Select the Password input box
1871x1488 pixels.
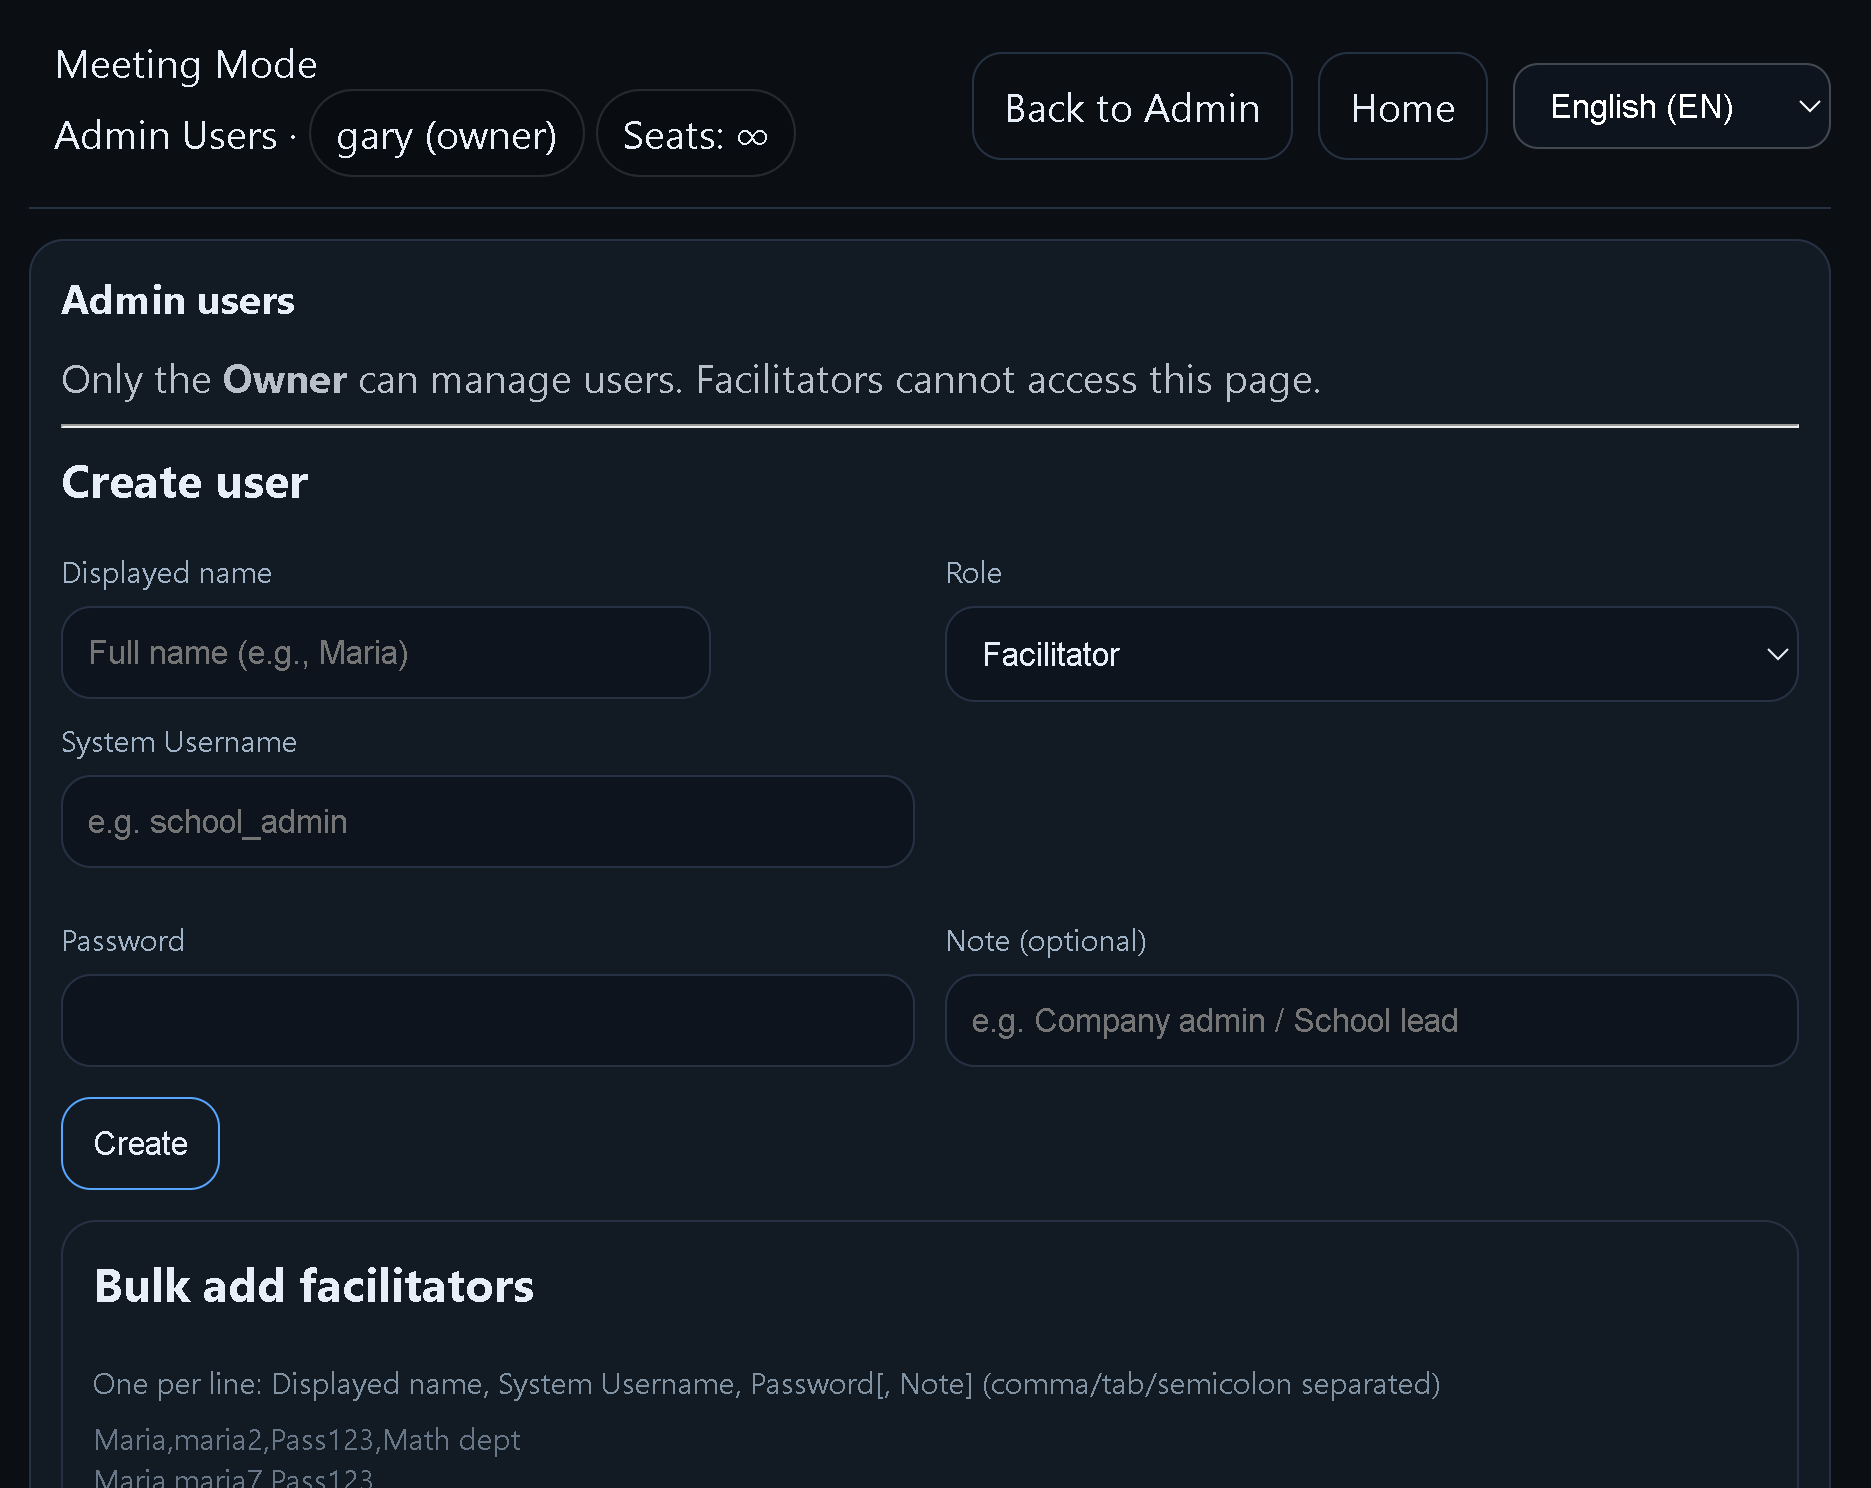pos(487,1021)
